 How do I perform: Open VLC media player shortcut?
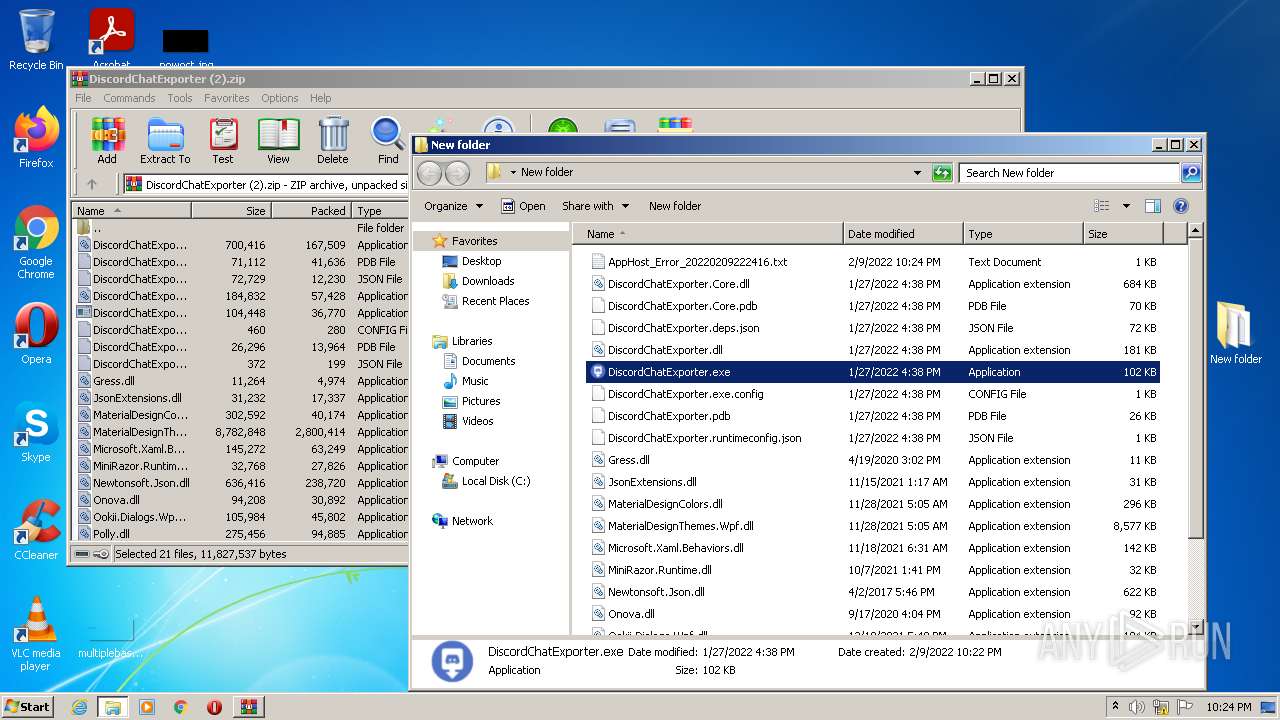pyautogui.click(x=36, y=634)
